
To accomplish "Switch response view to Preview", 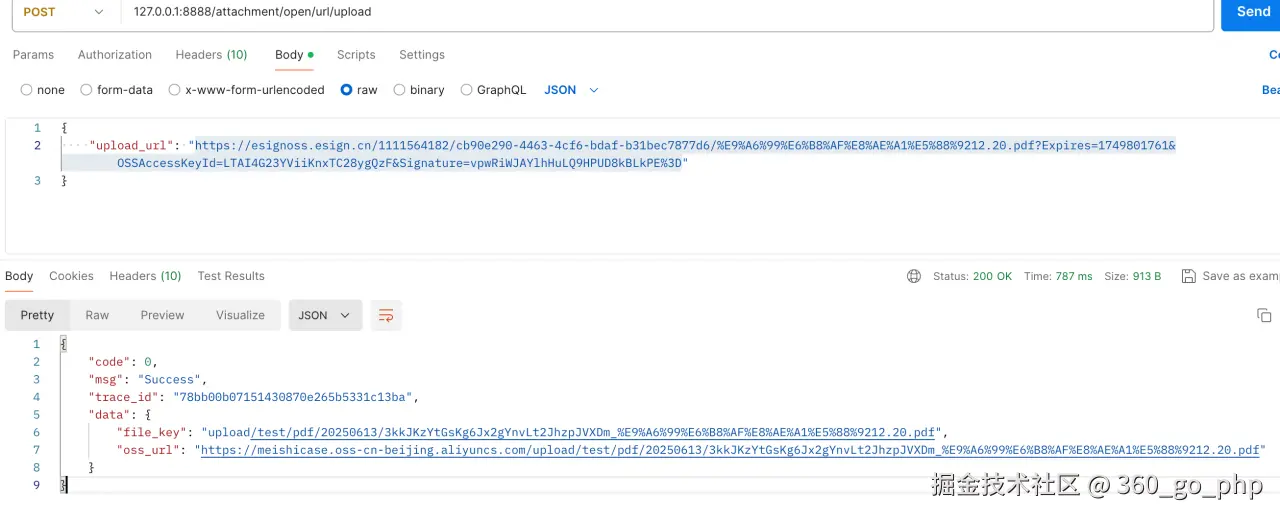I will (162, 315).
